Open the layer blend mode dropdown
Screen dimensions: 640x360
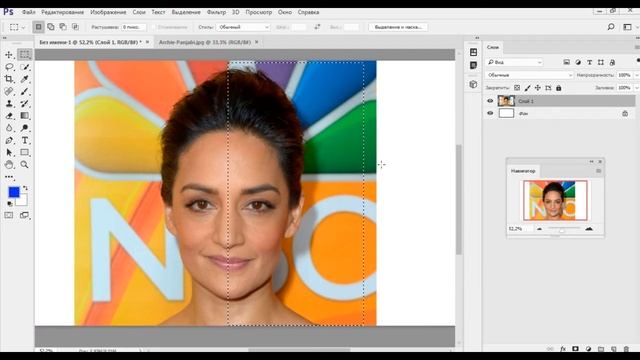[529, 75]
